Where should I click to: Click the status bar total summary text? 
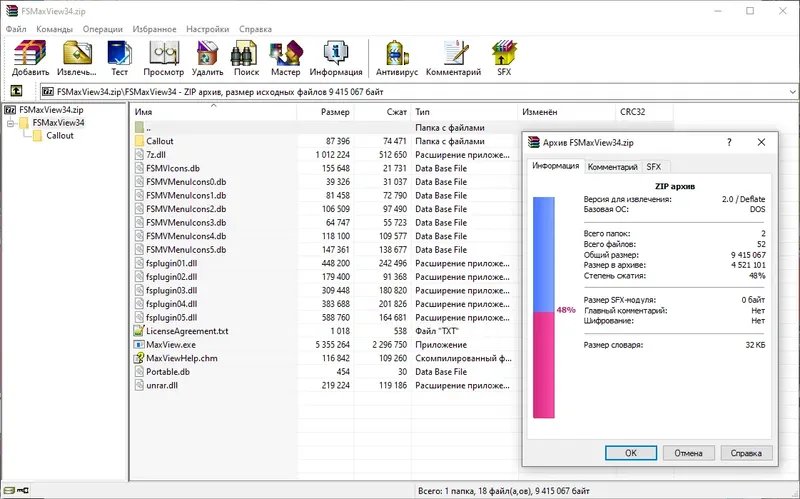(504, 491)
